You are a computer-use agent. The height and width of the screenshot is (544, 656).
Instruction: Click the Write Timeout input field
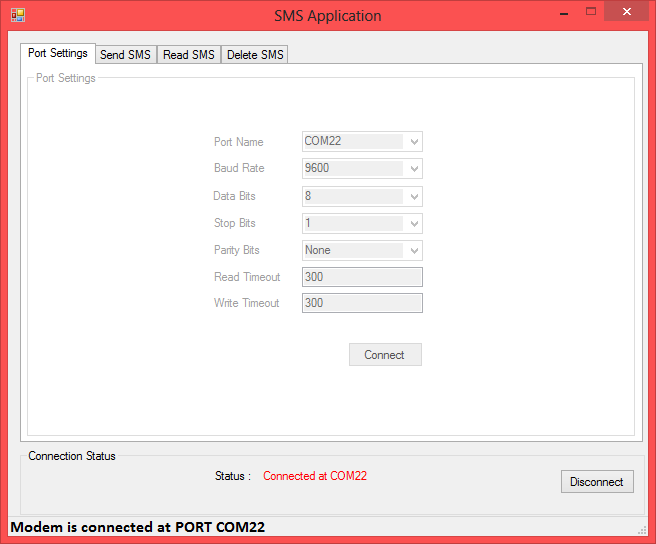[362, 303]
